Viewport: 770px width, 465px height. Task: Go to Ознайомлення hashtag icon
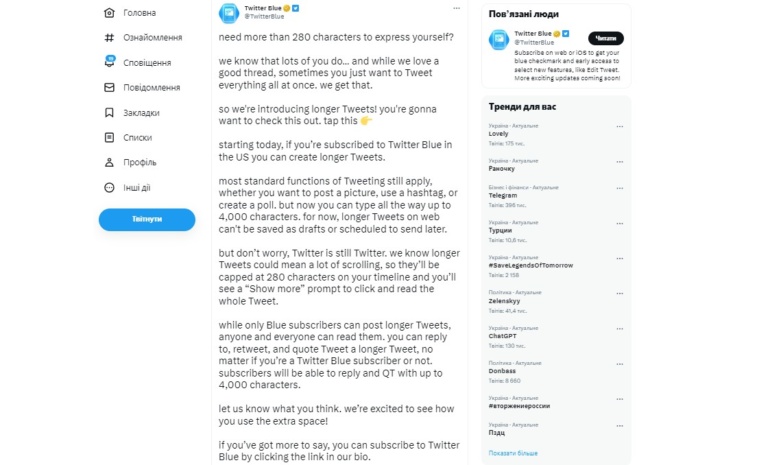coord(109,37)
